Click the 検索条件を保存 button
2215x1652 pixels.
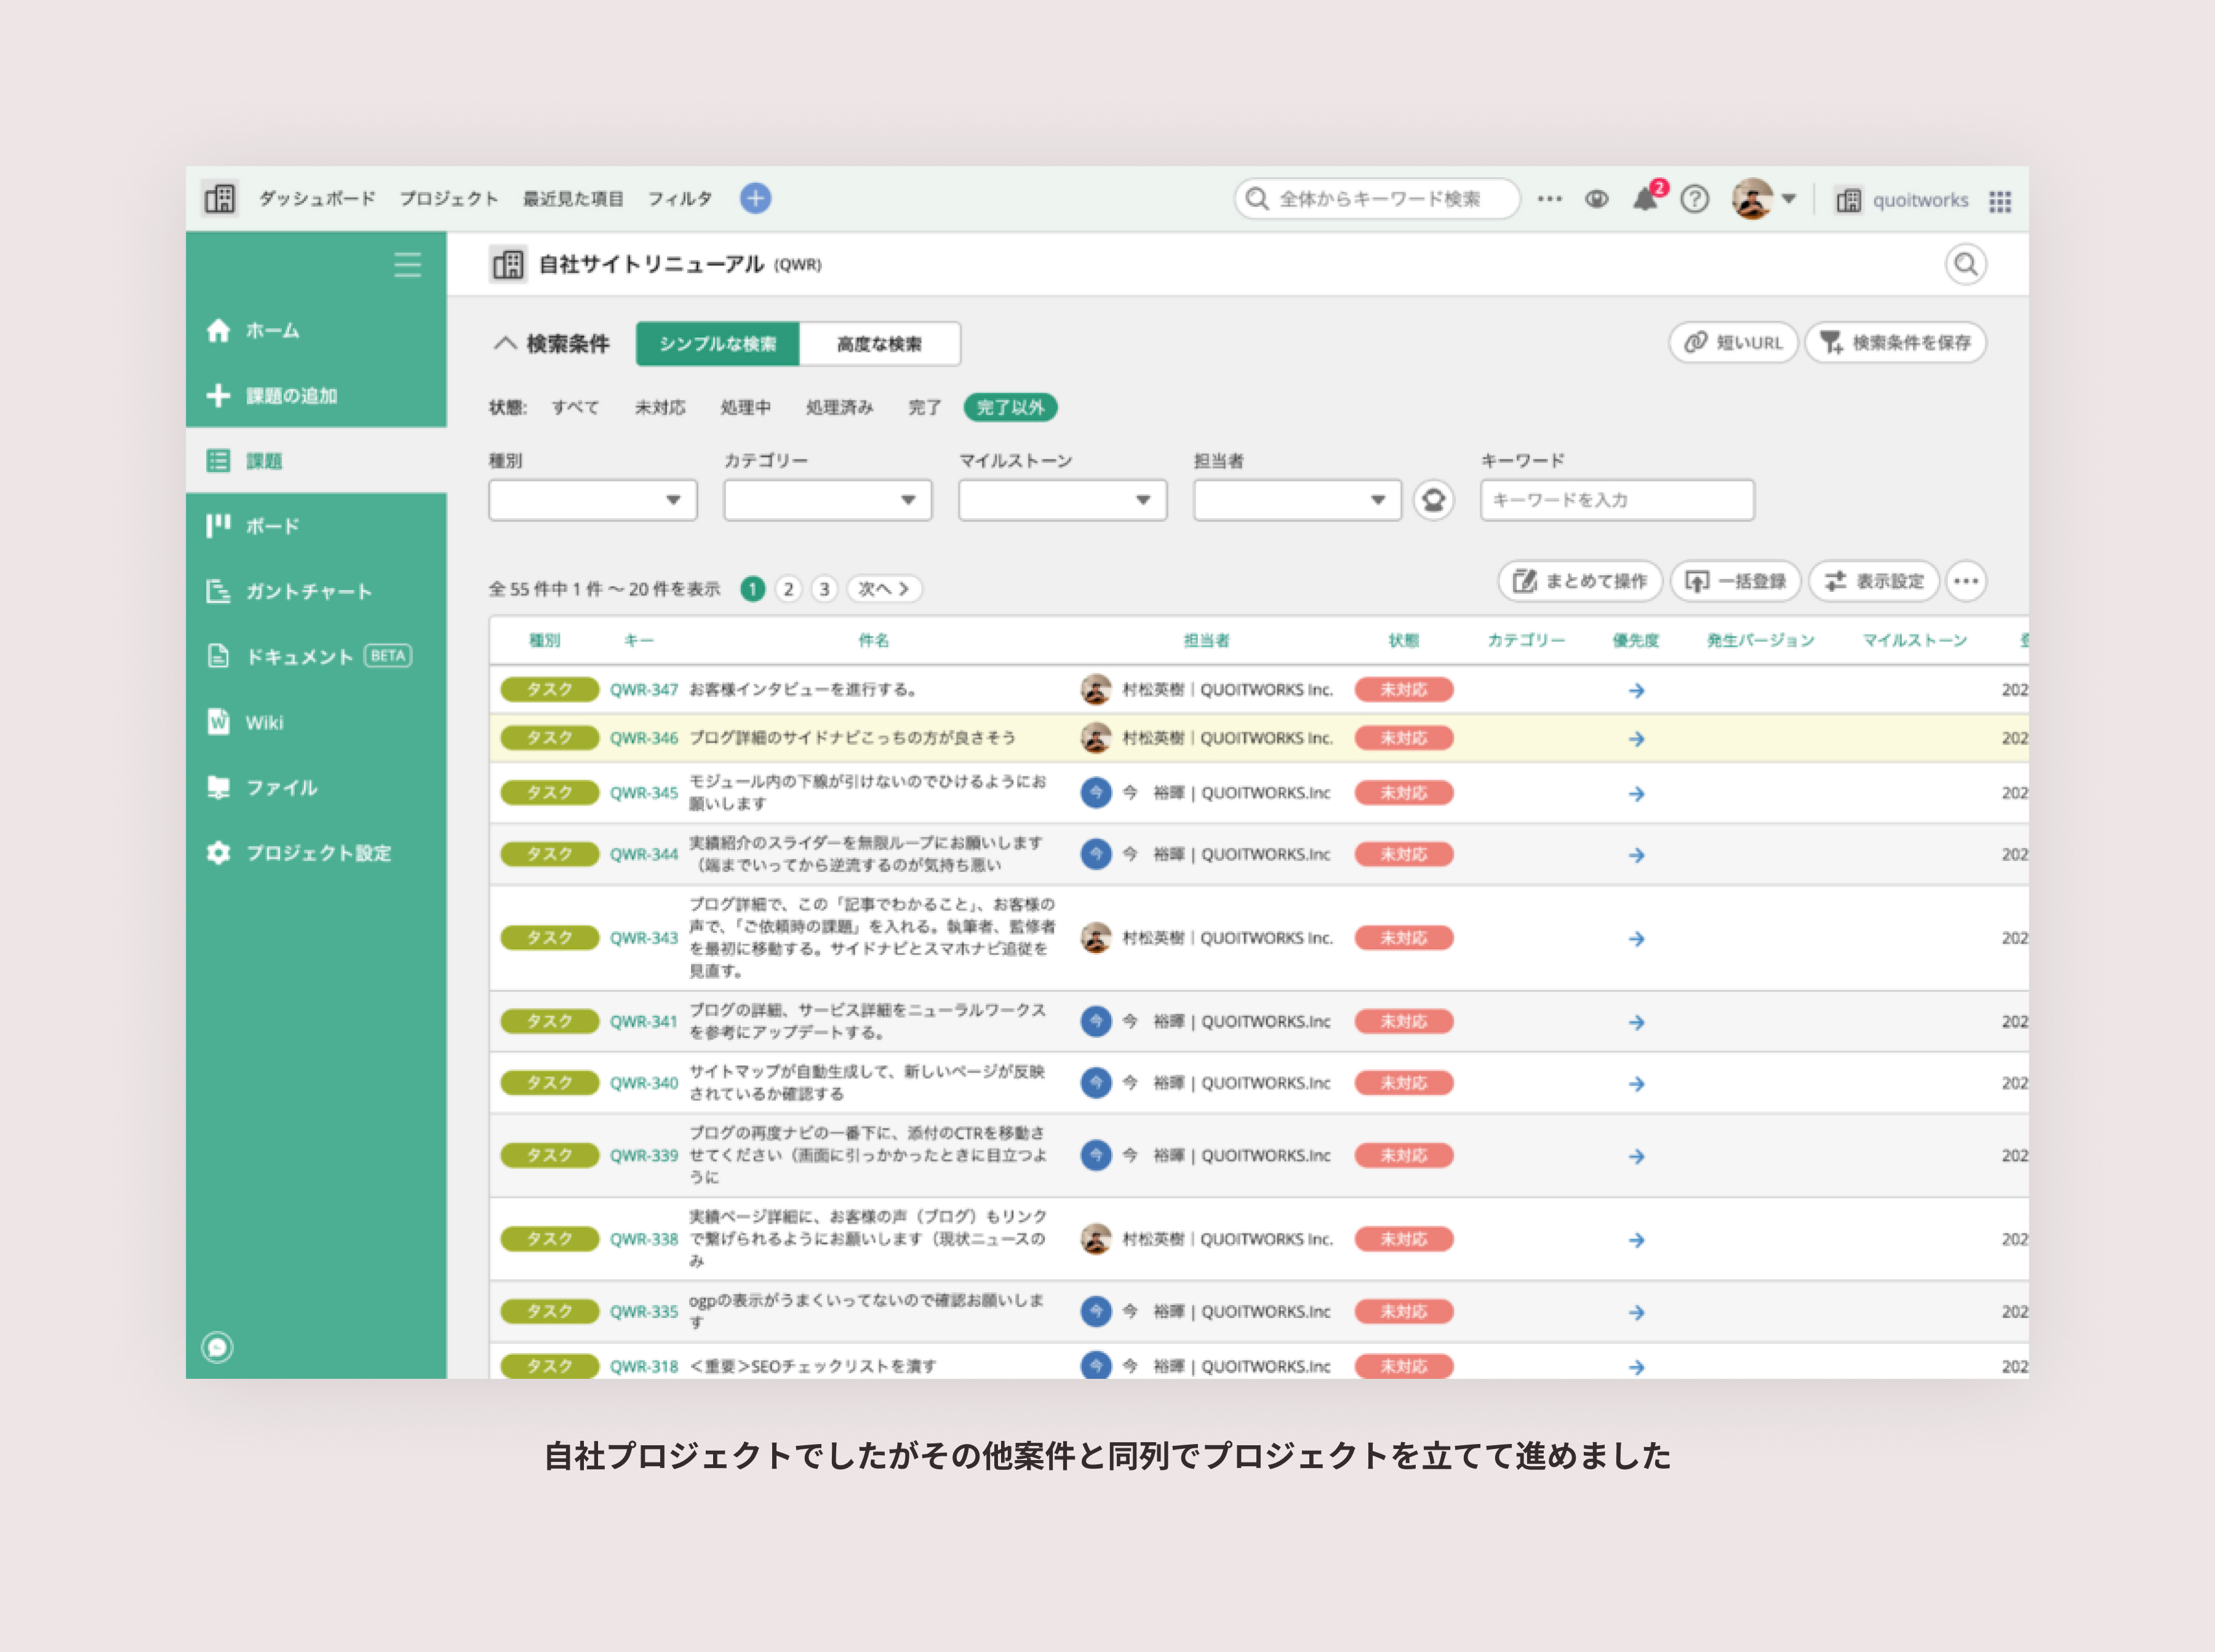pyautogui.click(x=1895, y=343)
